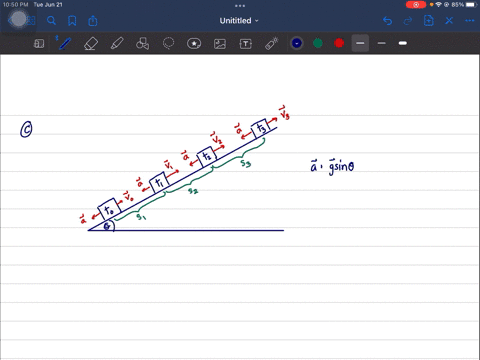Select the Image insert tool

(220, 44)
